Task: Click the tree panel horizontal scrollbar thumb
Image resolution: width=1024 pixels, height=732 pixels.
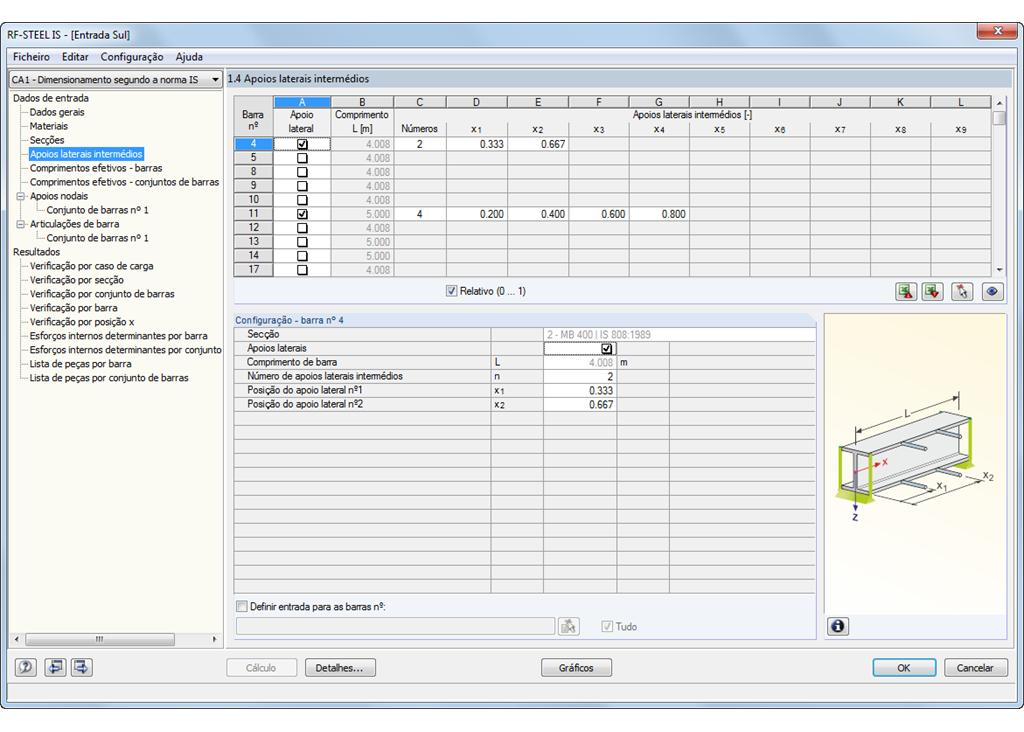Action: pos(99,639)
